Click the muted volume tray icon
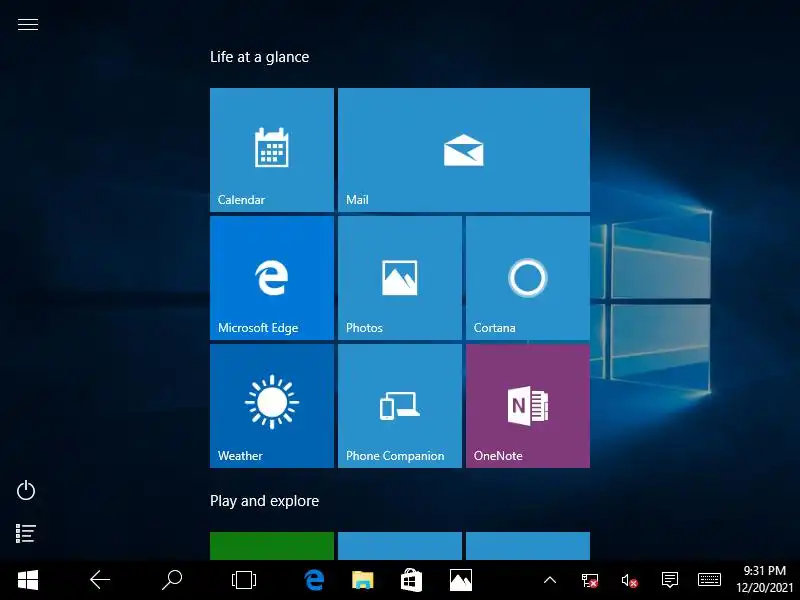The width and height of the screenshot is (800, 600). click(630, 580)
